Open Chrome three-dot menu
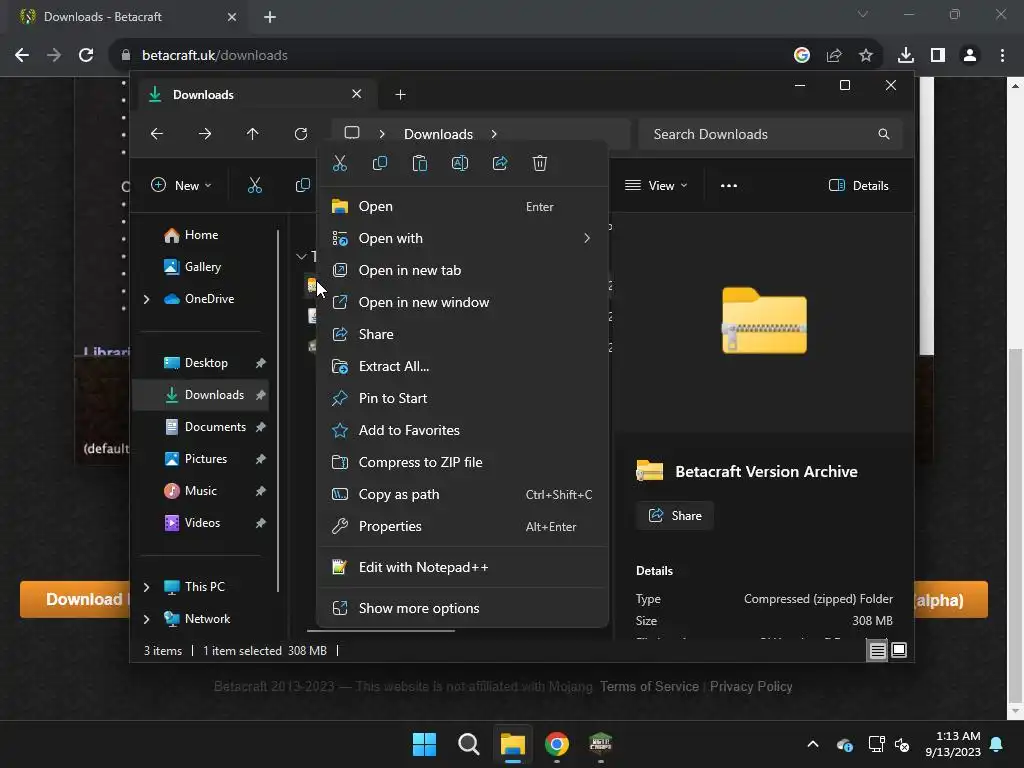 tap(1002, 56)
